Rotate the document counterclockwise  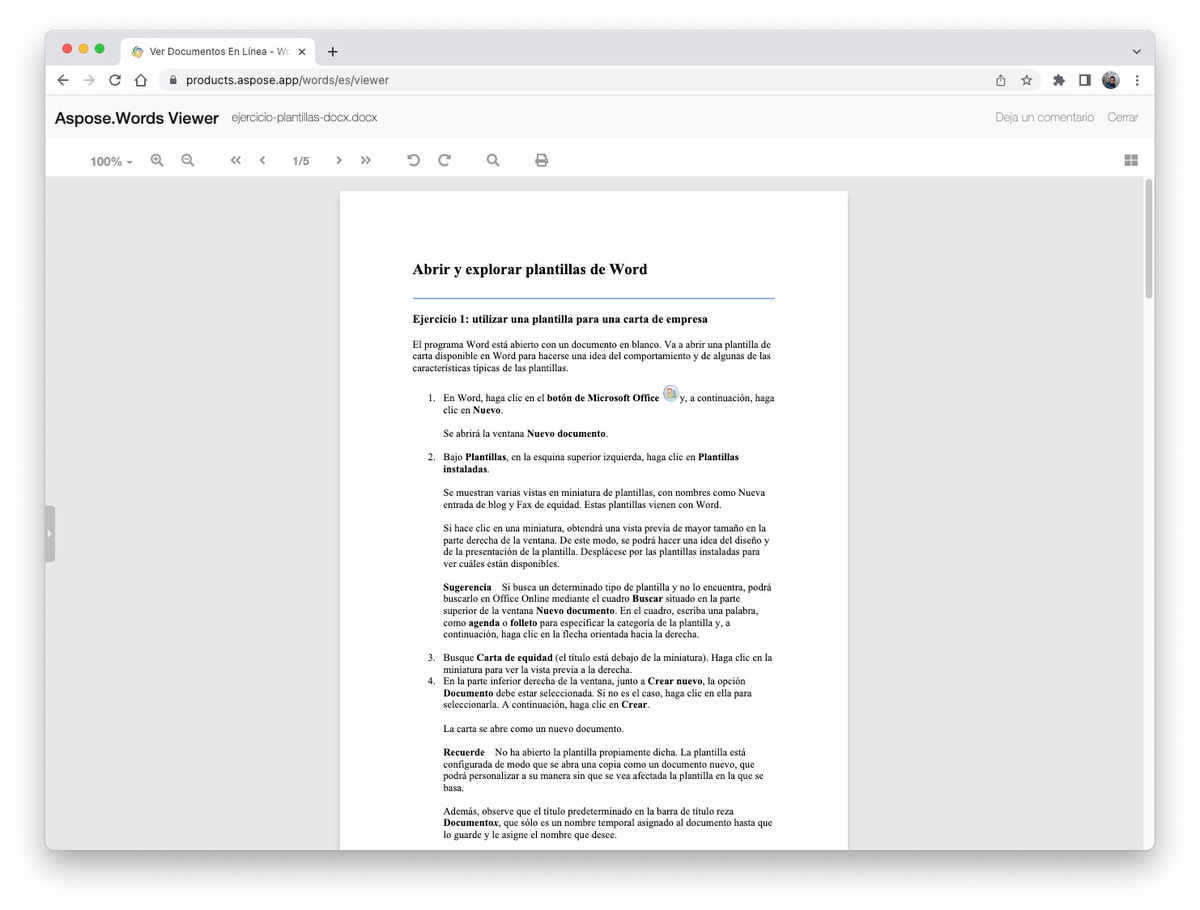coord(413,160)
